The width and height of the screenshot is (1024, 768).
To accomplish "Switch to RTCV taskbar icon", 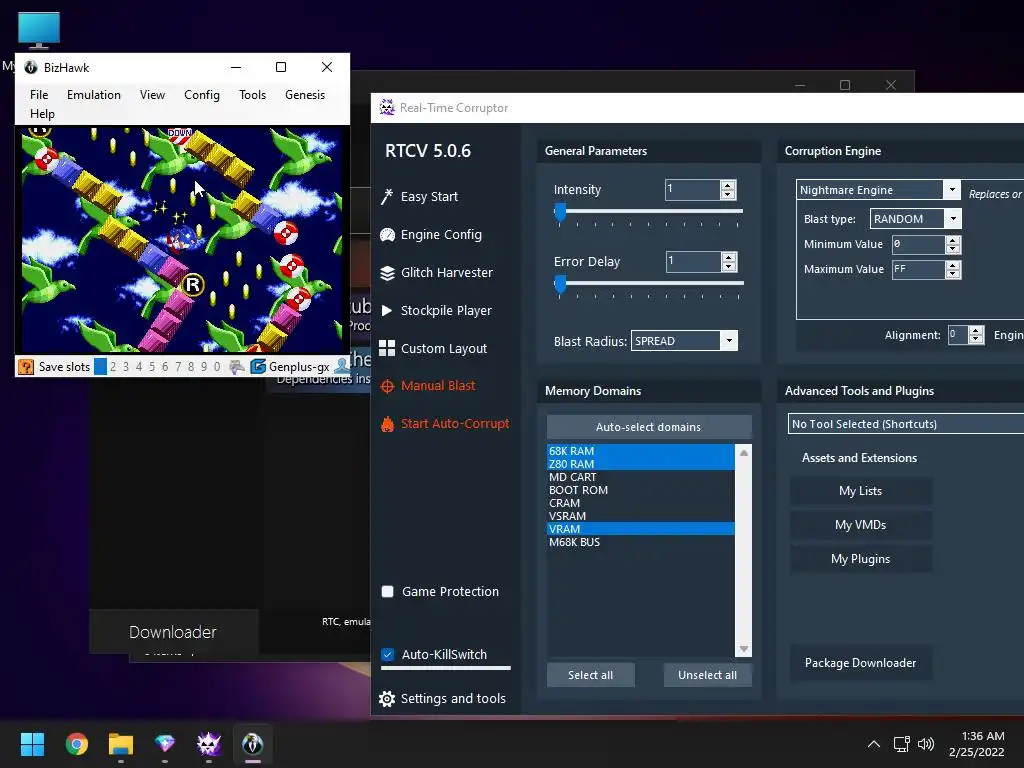I will coord(209,744).
